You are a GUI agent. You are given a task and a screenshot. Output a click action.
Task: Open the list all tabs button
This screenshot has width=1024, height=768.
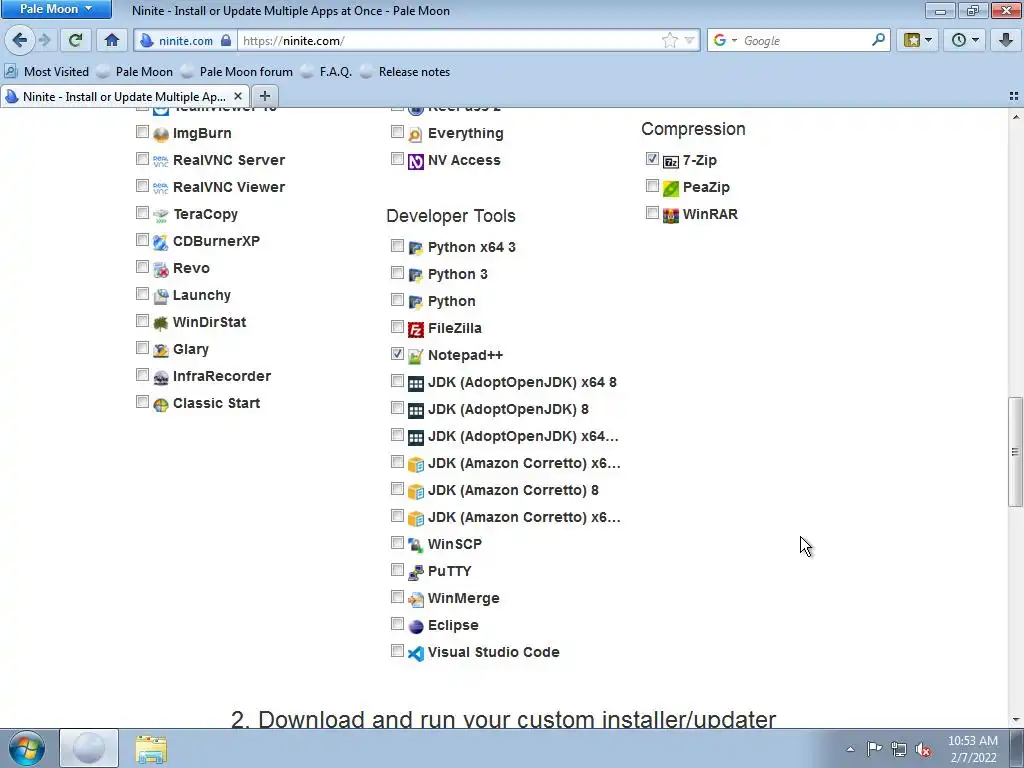pyautogui.click(x=1014, y=96)
